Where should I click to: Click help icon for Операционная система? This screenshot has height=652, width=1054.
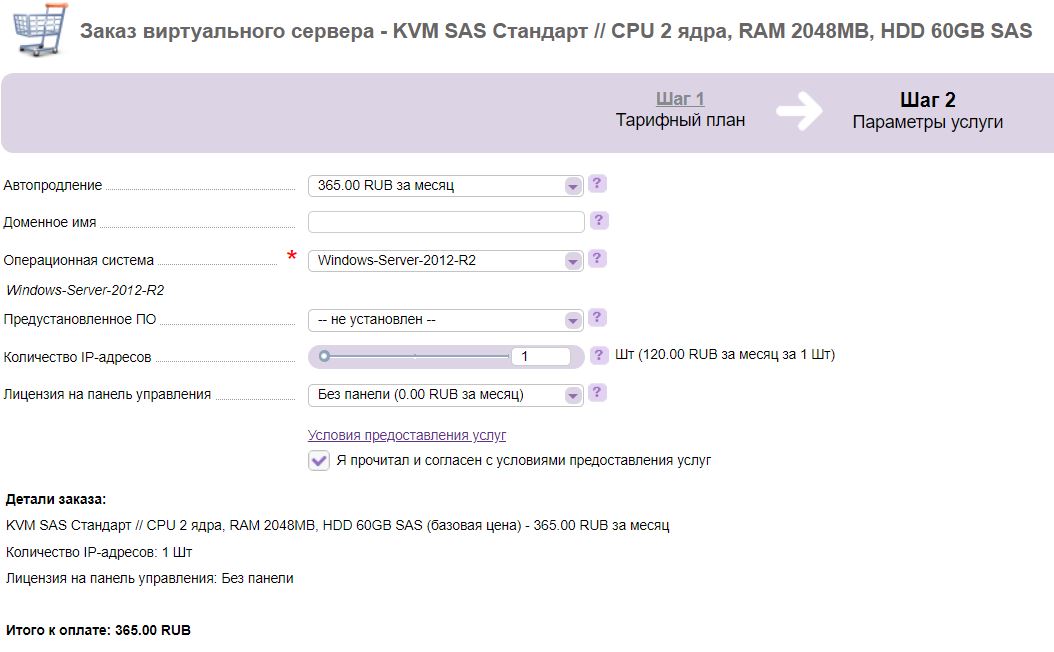[597, 259]
